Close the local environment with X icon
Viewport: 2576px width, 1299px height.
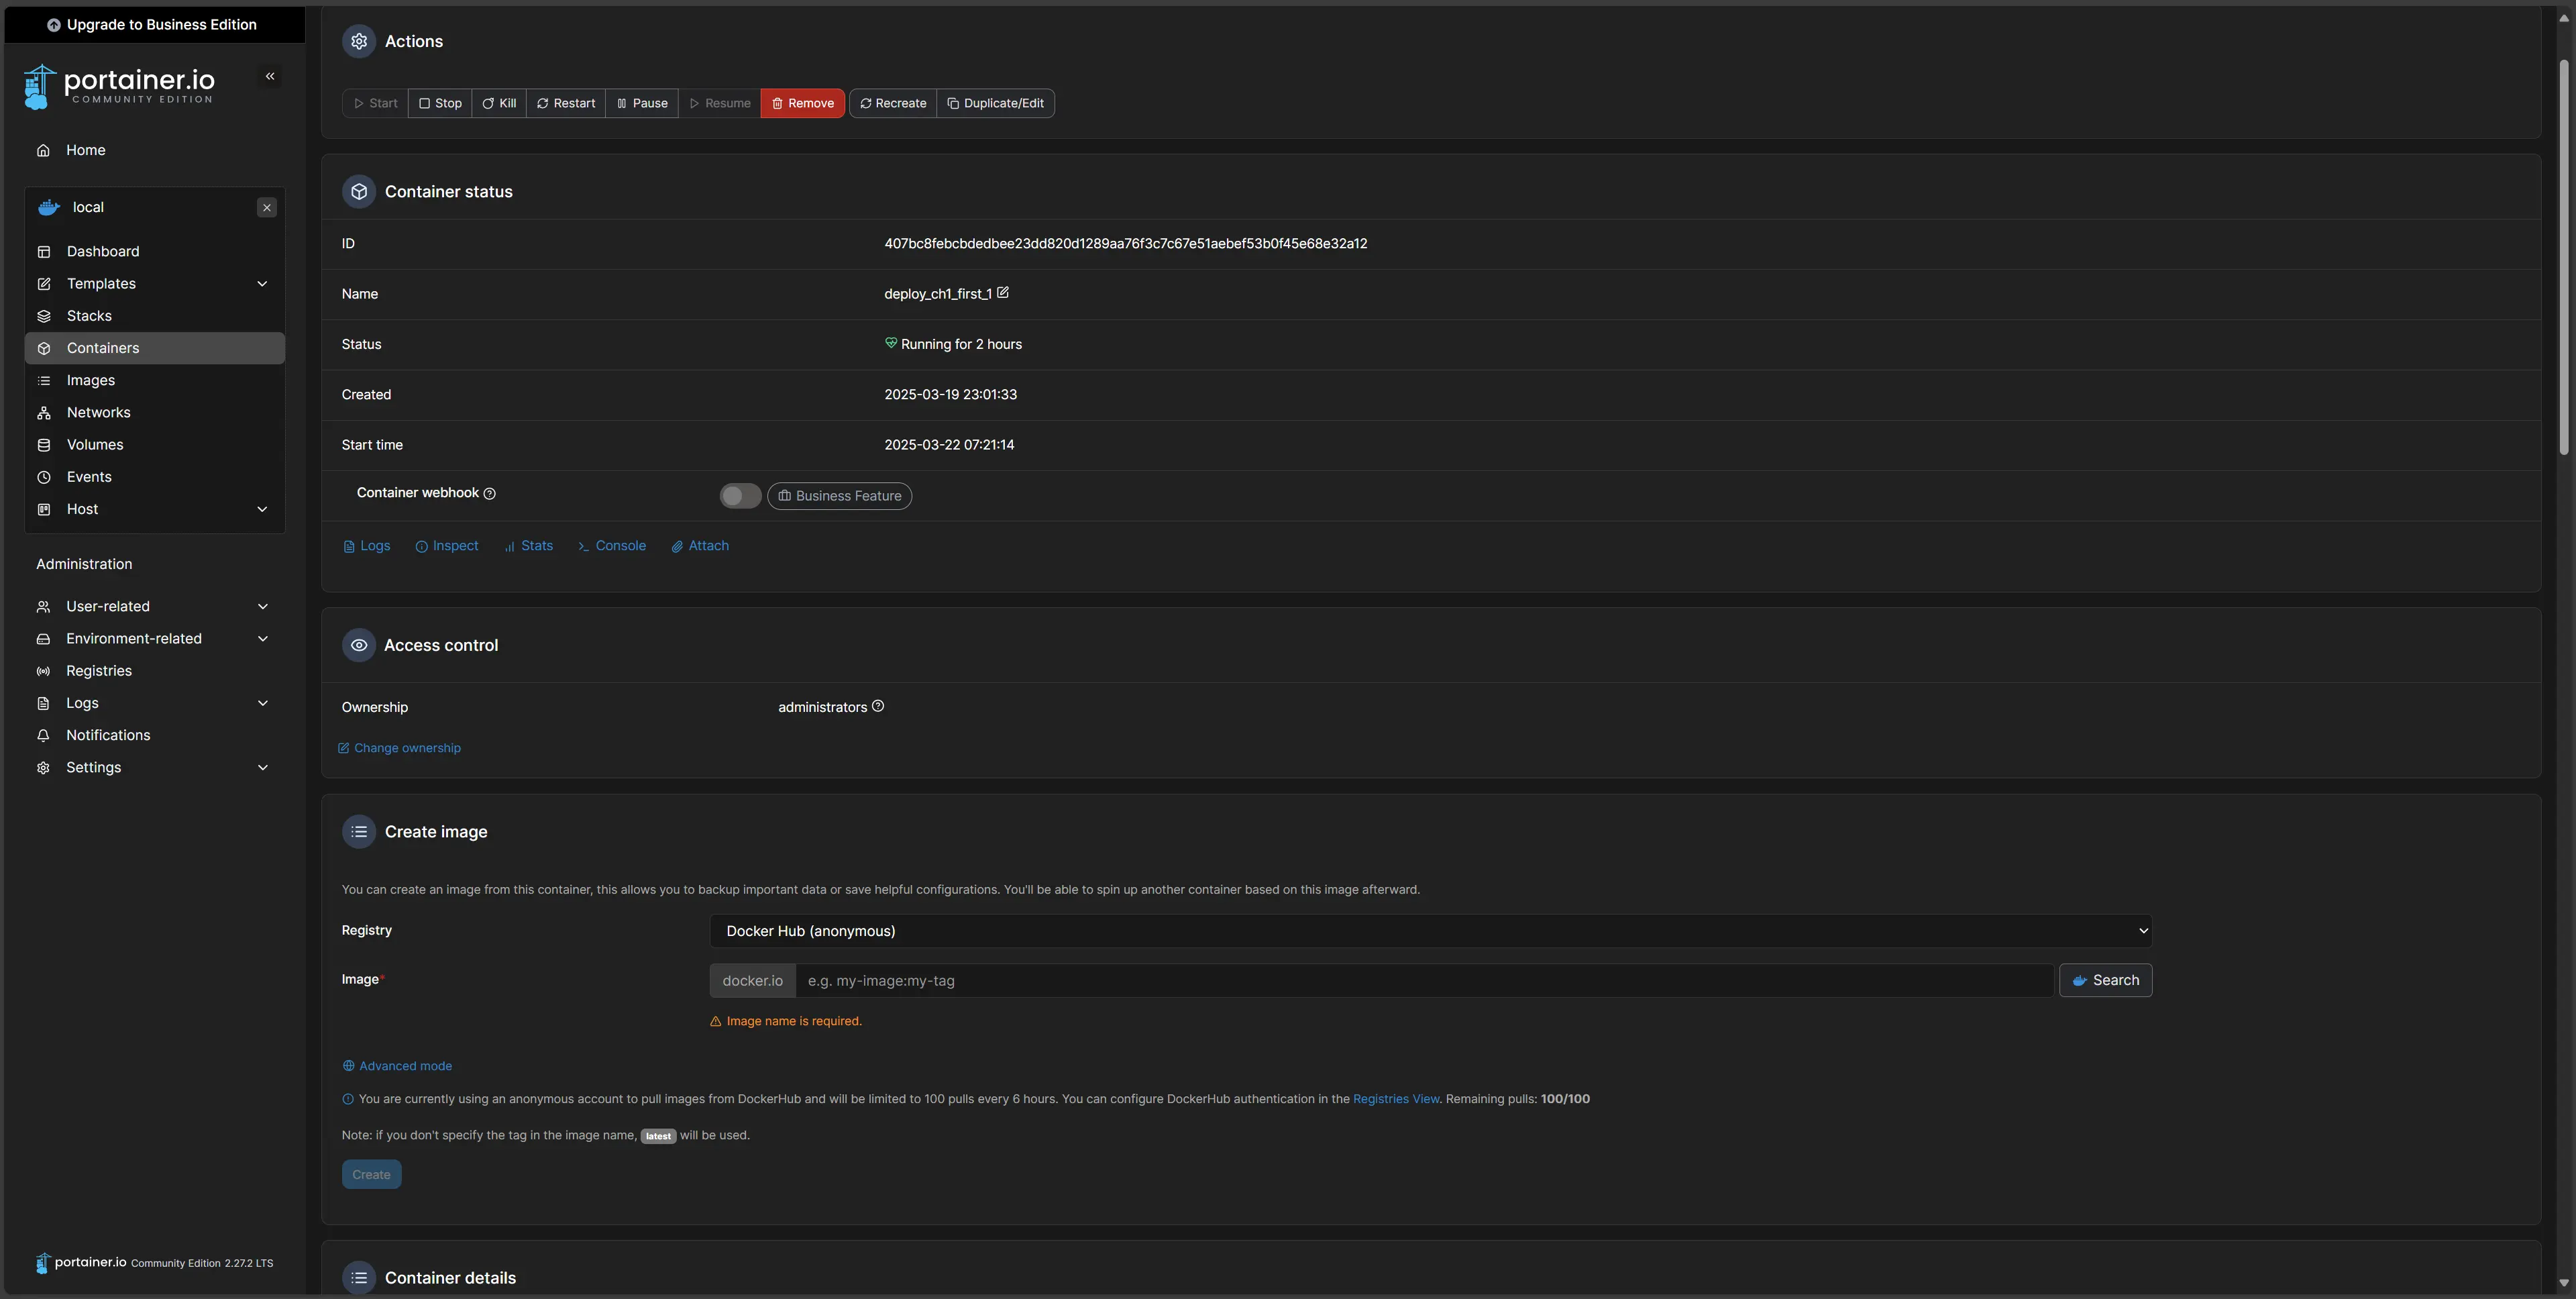267,207
